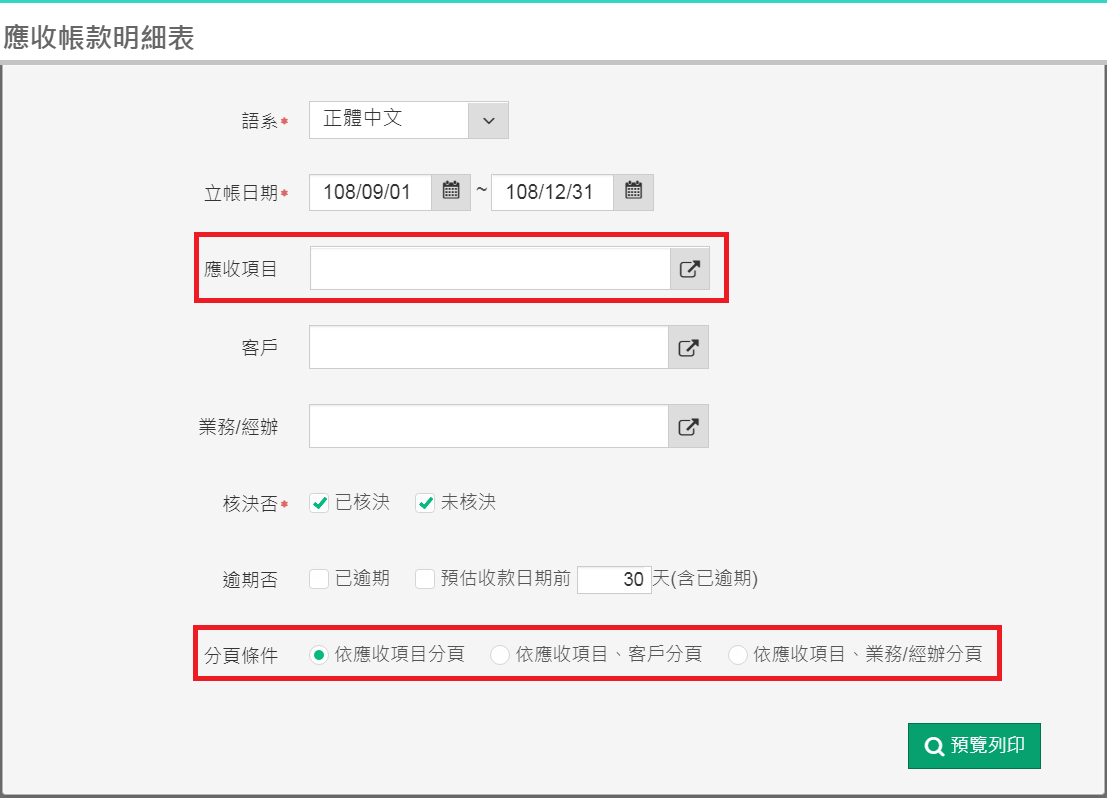This screenshot has height=798, width=1107.
Task: Open 應收項目 lookup window icon
Action: coord(689,269)
